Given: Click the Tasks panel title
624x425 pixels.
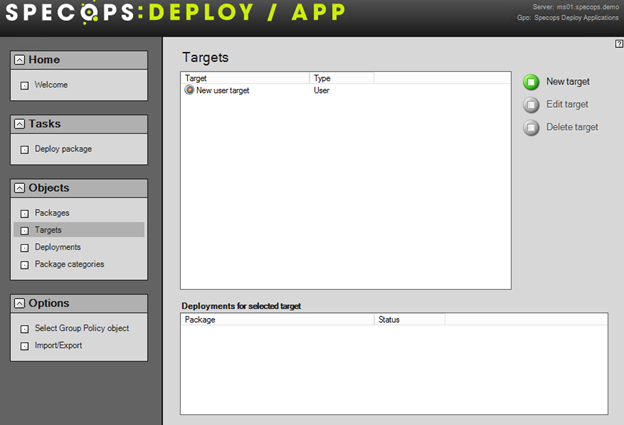Looking at the screenshot, I should 45,124.
